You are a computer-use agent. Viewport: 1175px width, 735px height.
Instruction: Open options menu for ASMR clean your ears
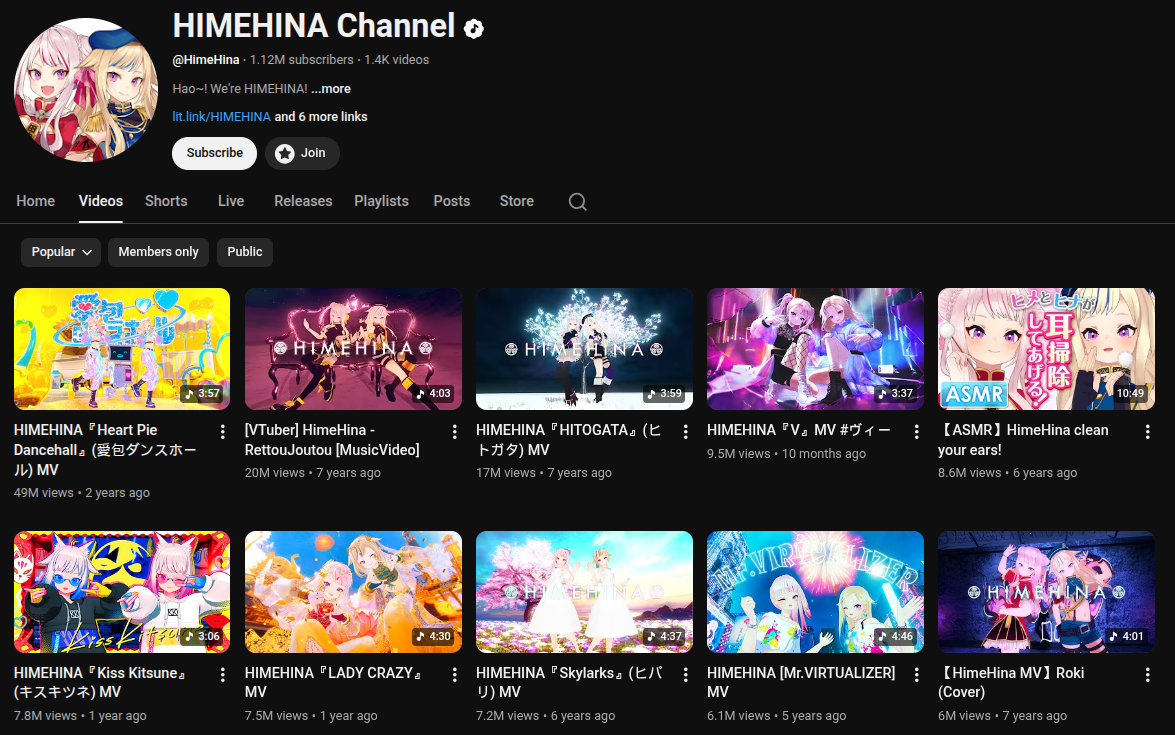click(x=1147, y=432)
